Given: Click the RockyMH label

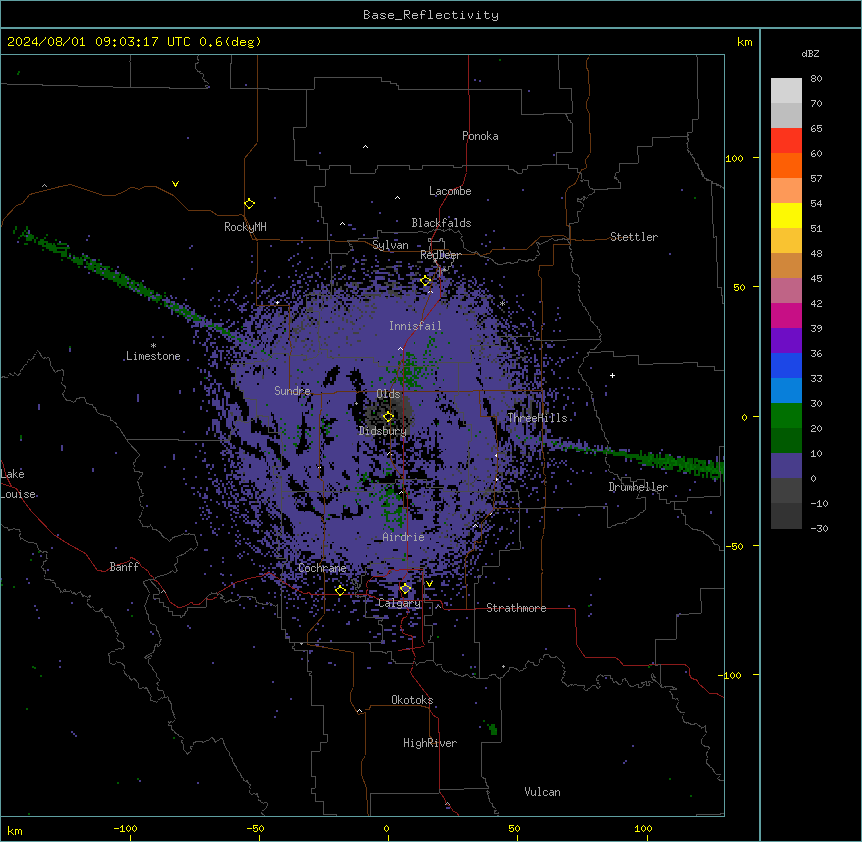Looking at the screenshot, I should tap(245, 227).
